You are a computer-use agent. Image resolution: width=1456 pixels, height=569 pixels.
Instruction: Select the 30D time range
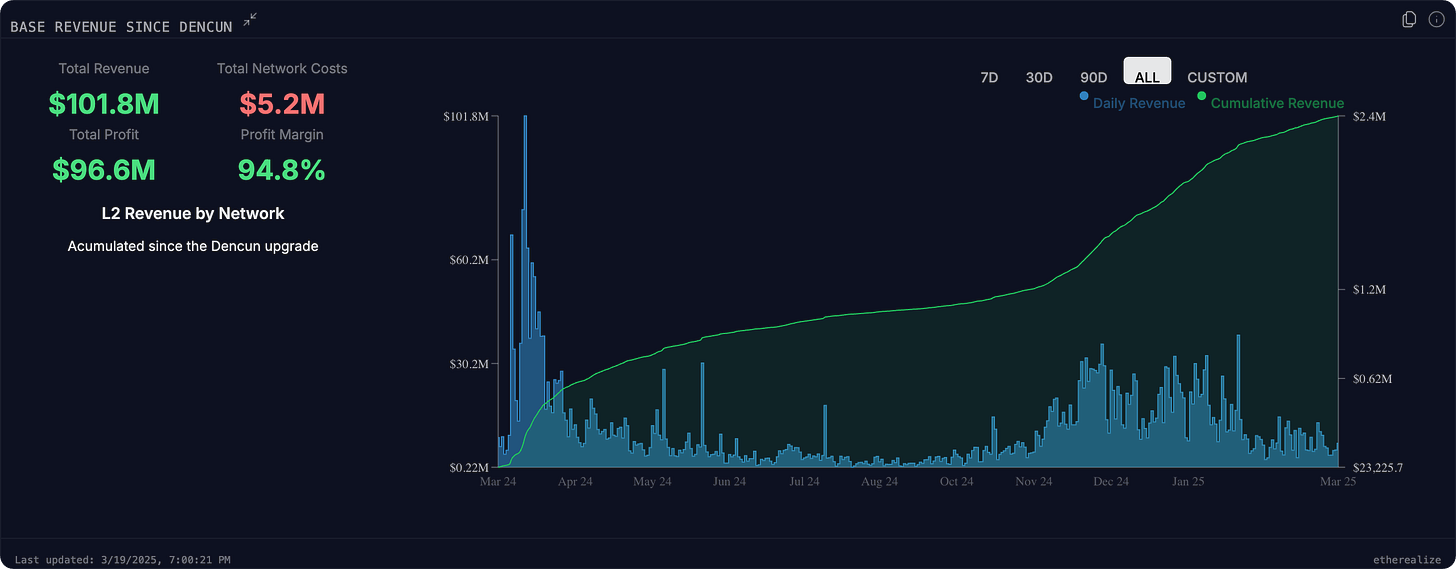1039,77
